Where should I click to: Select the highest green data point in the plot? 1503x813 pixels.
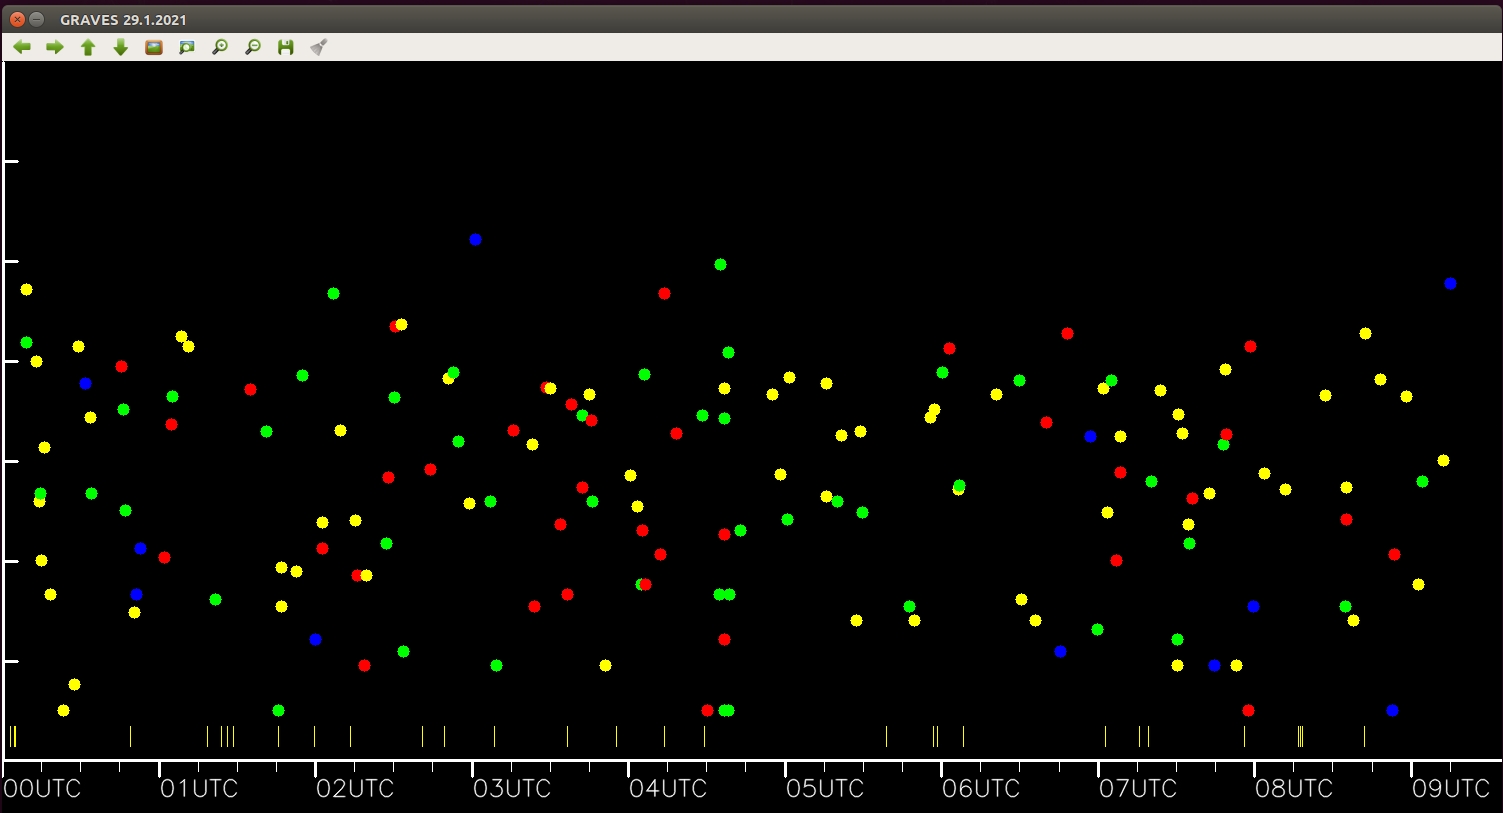[720, 264]
